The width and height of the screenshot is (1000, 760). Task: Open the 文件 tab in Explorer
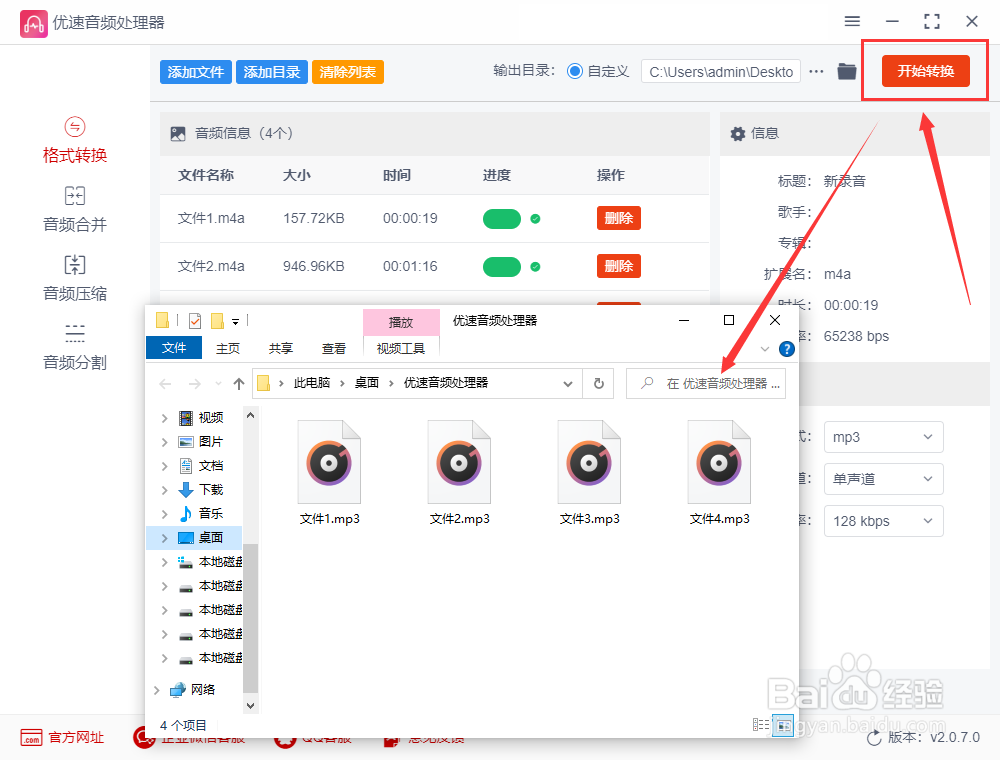174,347
